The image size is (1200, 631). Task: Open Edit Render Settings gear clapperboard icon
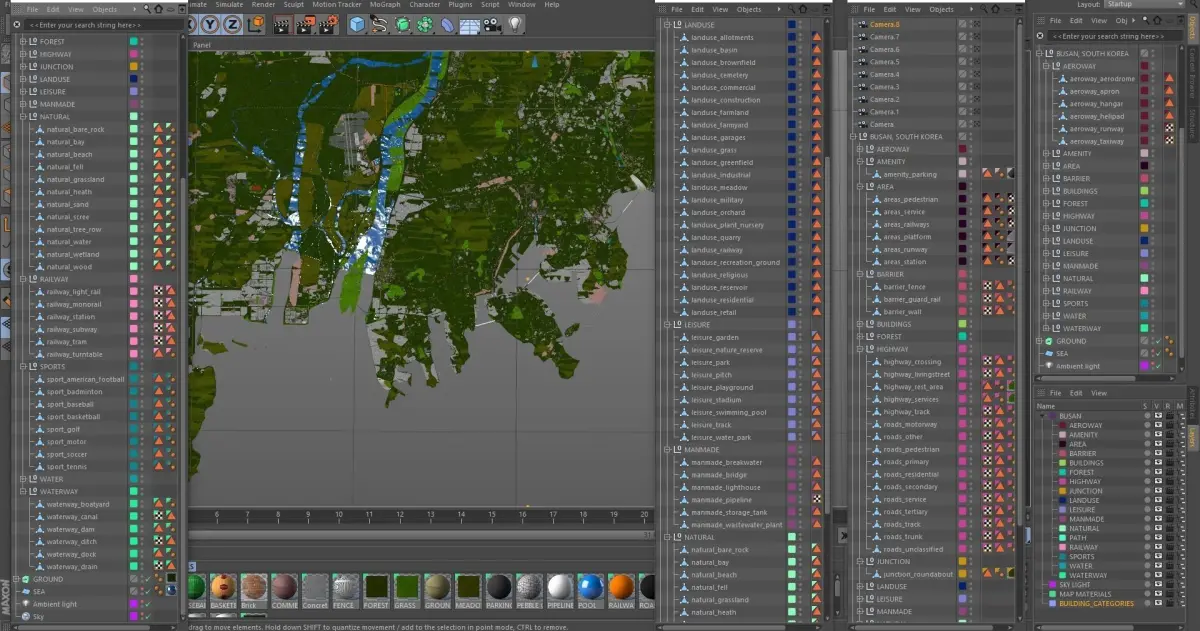click(327, 25)
